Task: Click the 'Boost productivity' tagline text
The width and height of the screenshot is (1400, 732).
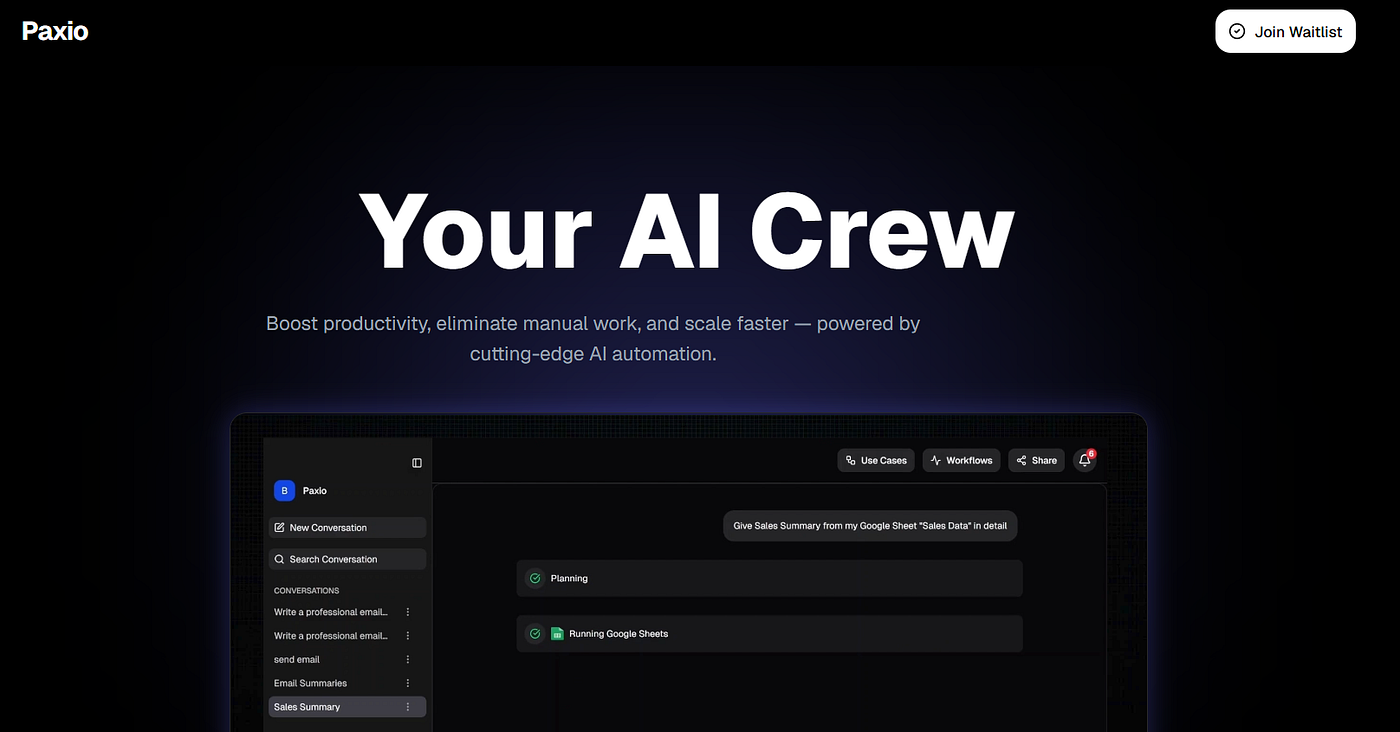Action: point(593,338)
